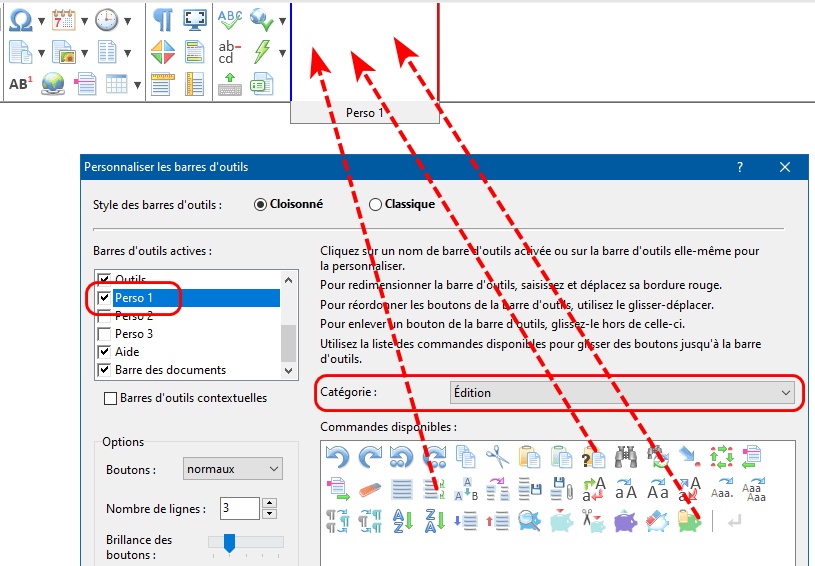
Task: Open the Boutons size dropdown
Action: [x=233, y=469]
